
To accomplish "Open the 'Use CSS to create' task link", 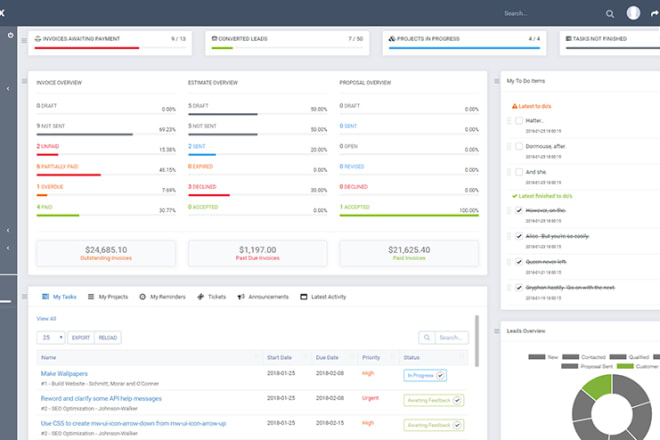I will [133, 423].
